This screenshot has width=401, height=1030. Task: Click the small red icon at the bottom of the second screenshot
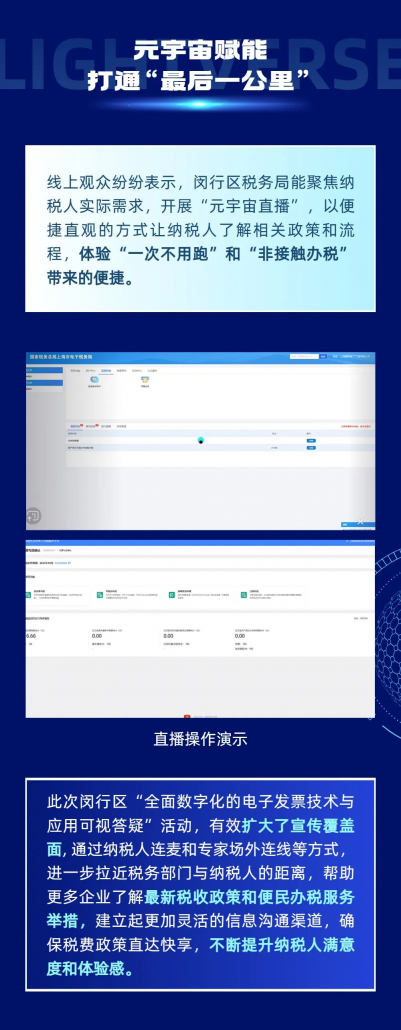187,716
